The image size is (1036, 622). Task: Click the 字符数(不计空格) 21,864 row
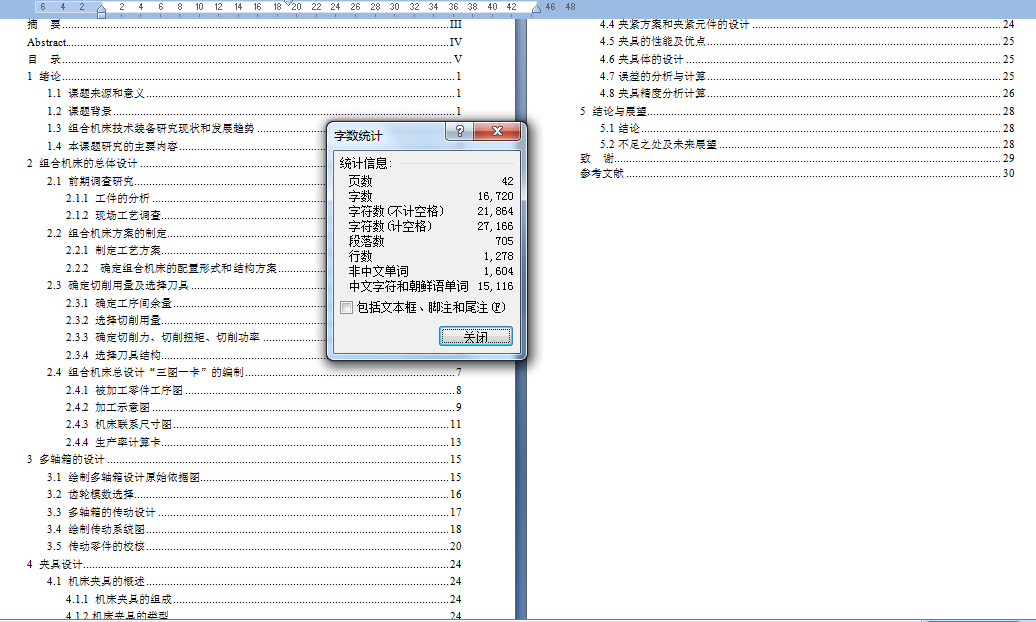click(x=431, y=211)
